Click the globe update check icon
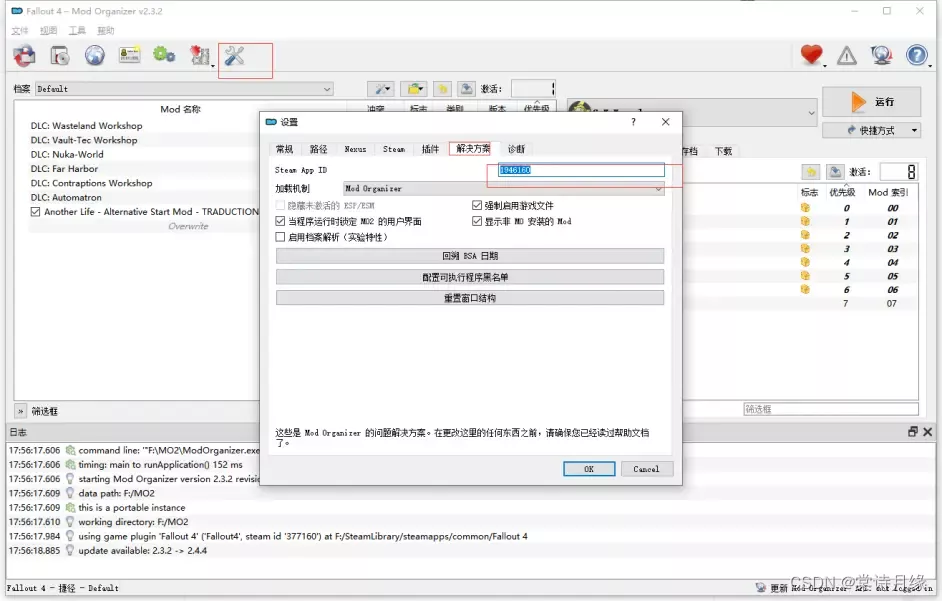942x601 pixels. tap(881, 55)
